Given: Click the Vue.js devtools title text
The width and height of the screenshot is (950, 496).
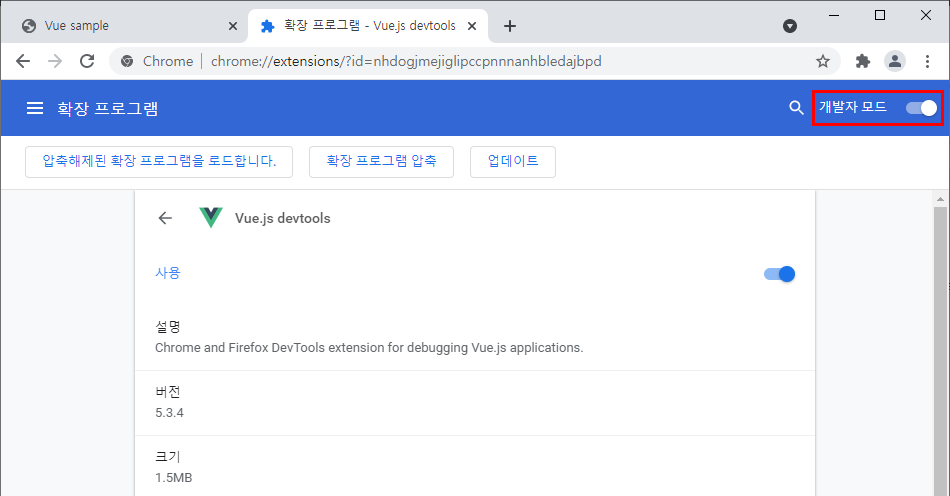Looking at the screenshot, I should [282, 218].
